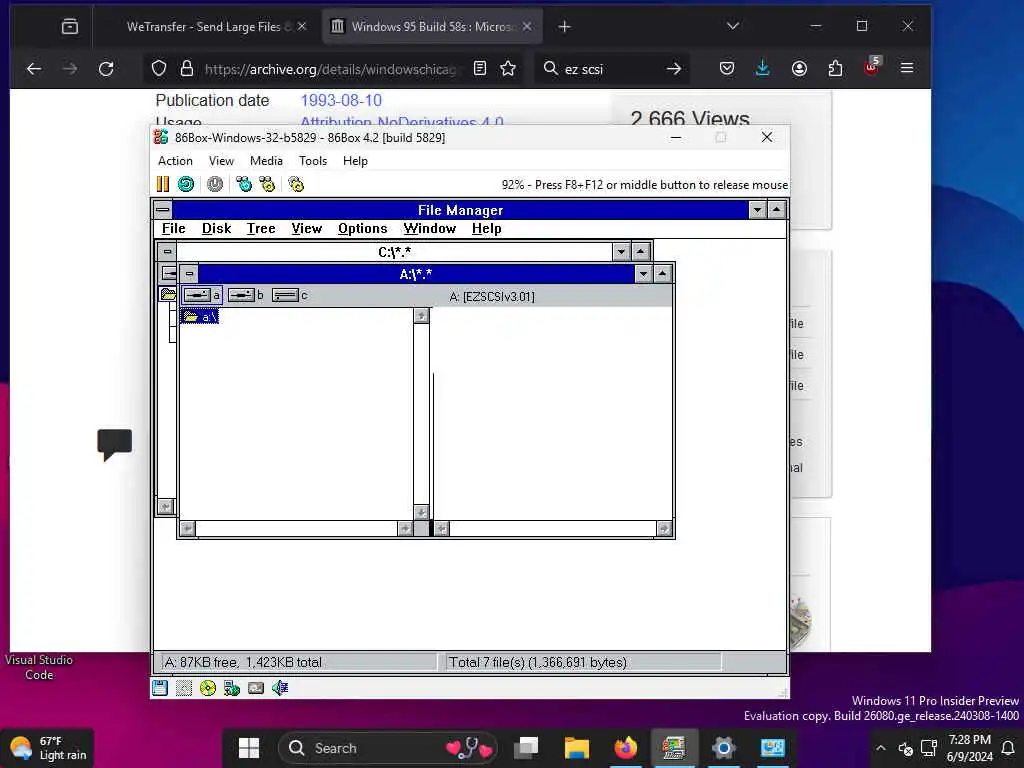Open the Disk menu in File Manager
The image size is (1024, 768).
[216, 229]
